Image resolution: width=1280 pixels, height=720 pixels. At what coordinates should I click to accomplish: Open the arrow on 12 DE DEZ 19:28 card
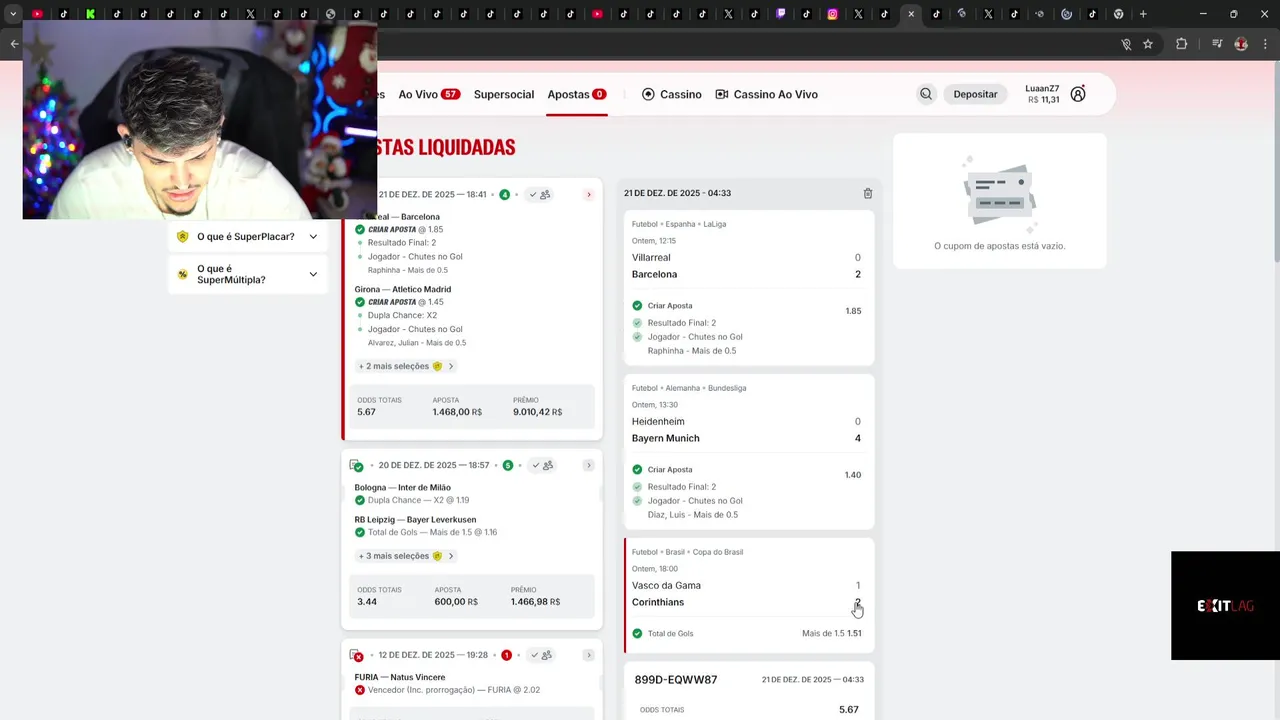tap(589, 655)
